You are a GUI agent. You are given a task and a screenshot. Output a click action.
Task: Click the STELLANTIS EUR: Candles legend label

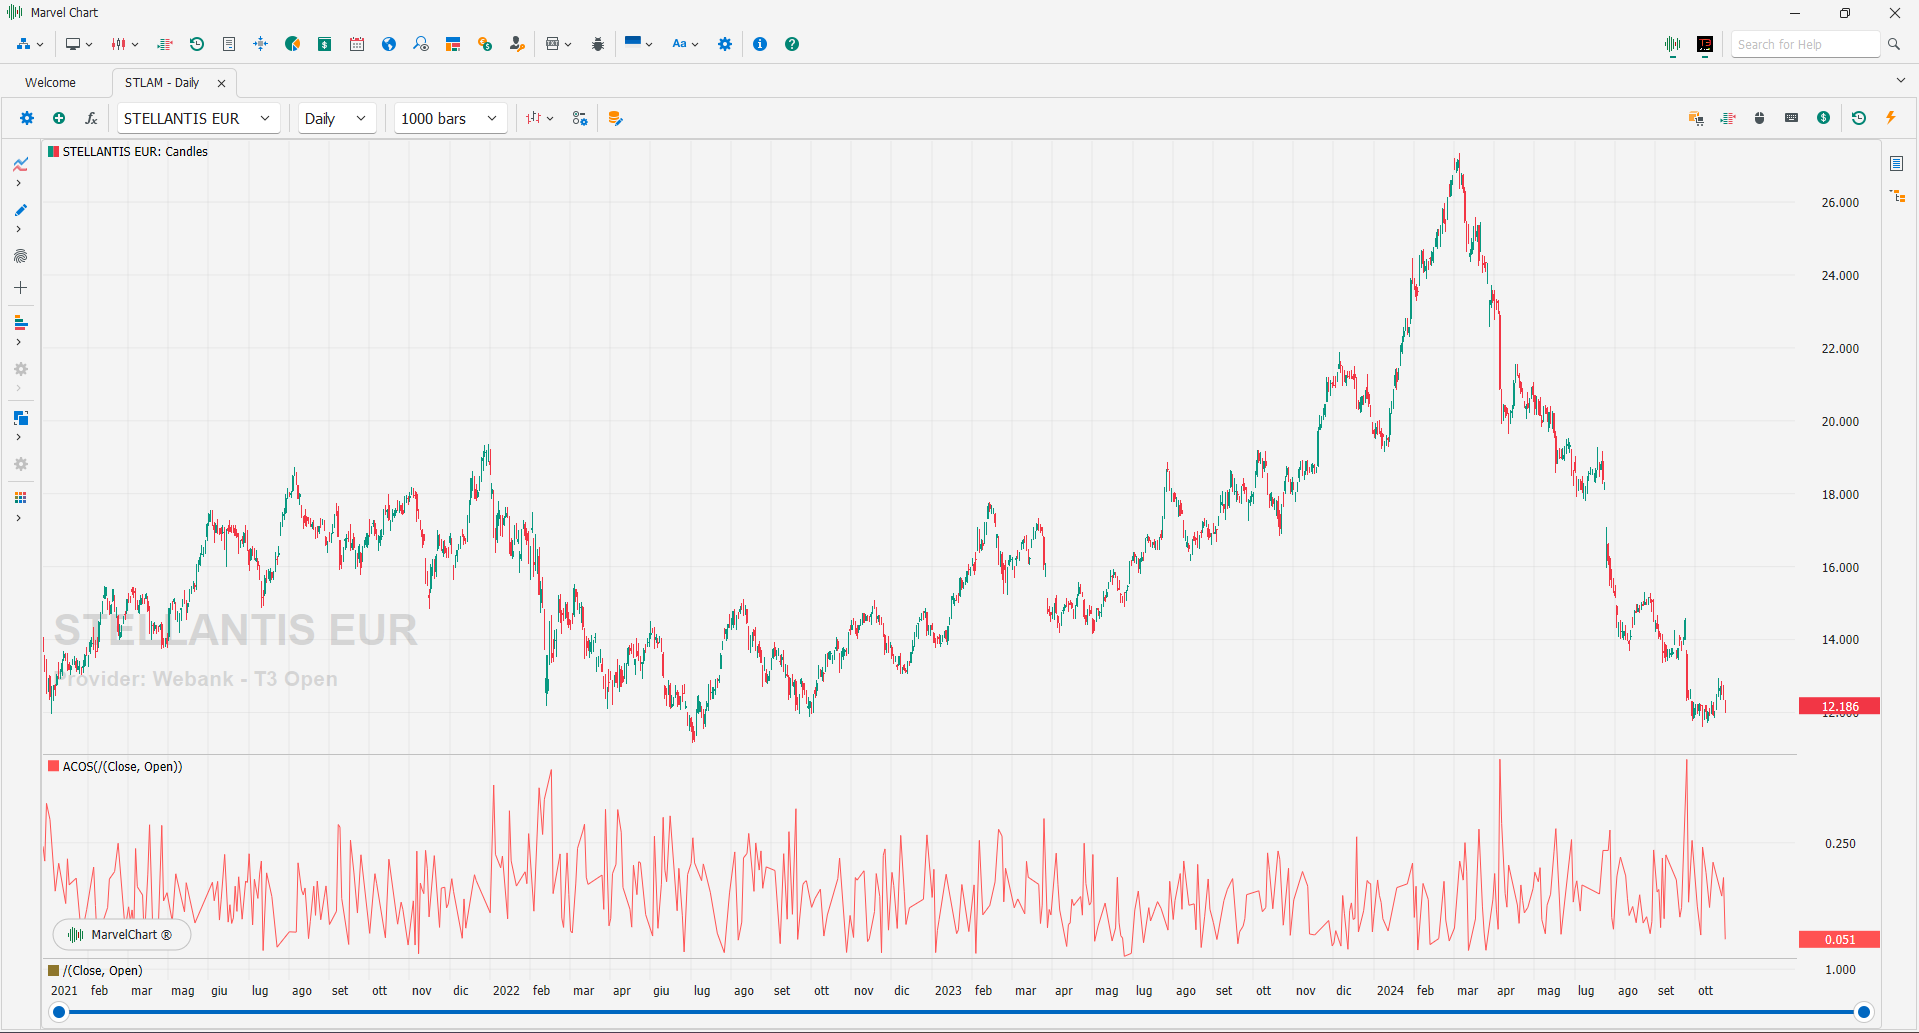click(135, 152)
